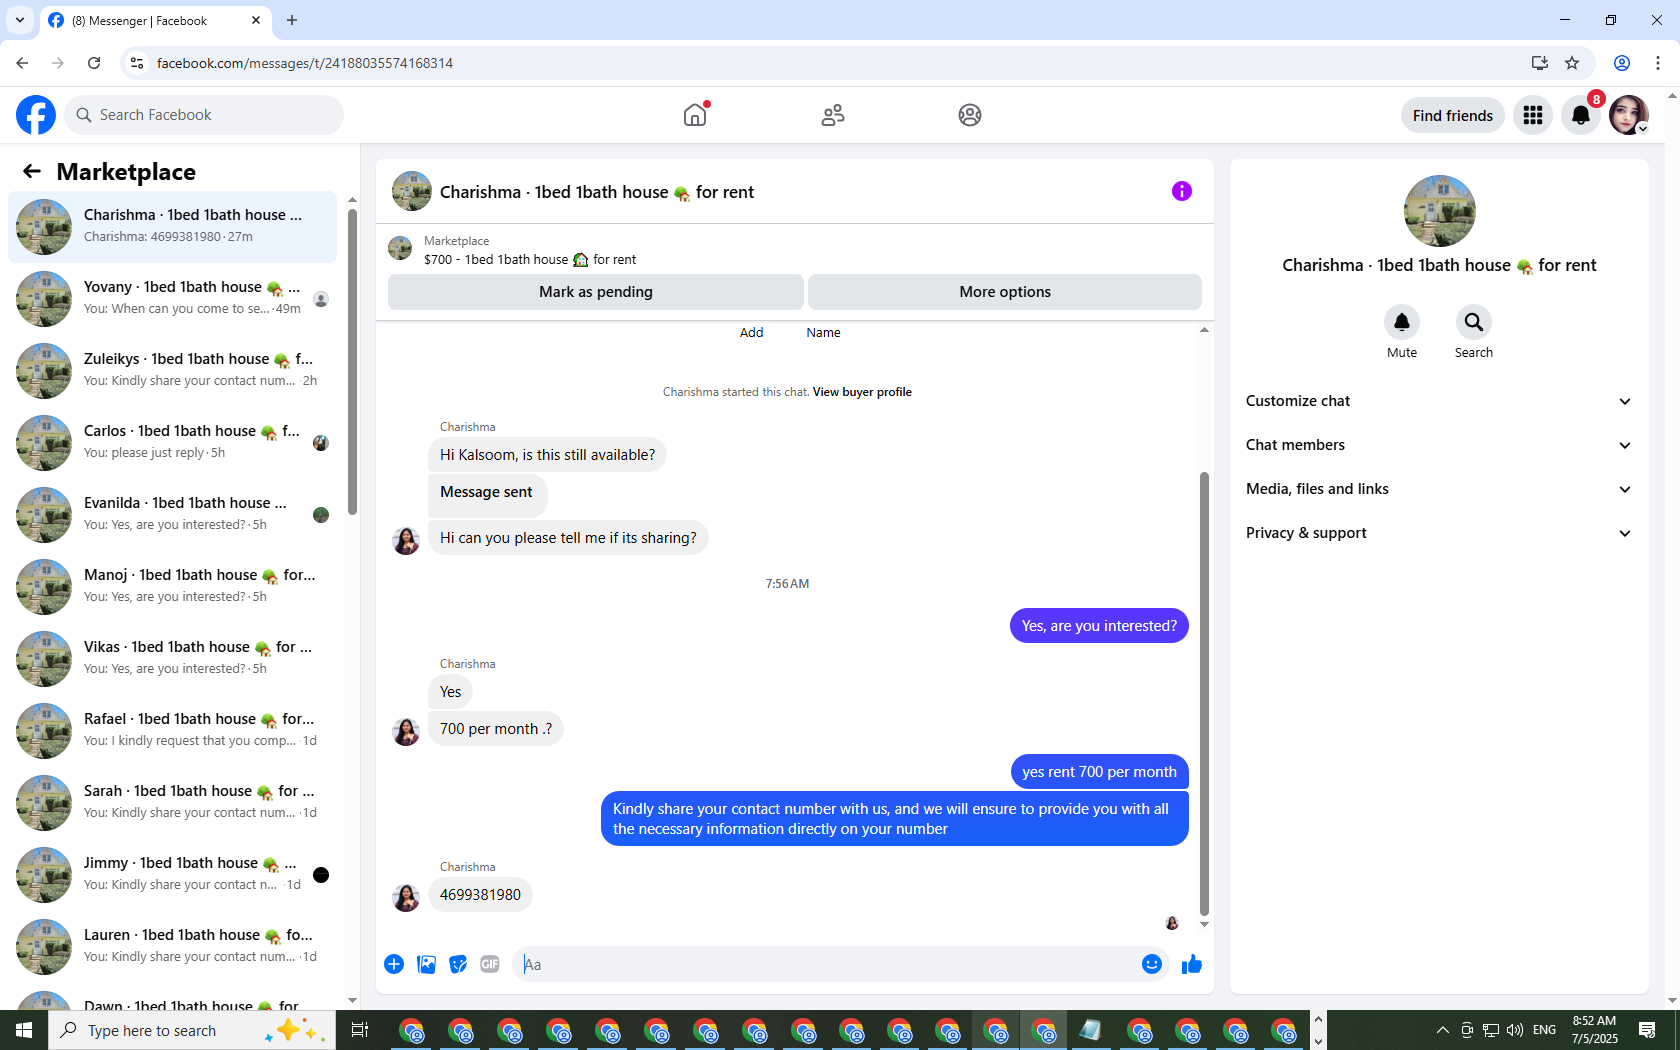Click Charishma's avatar beside sharing message
Viewport: 1680px width, 1050px height.
click(406, 540)
